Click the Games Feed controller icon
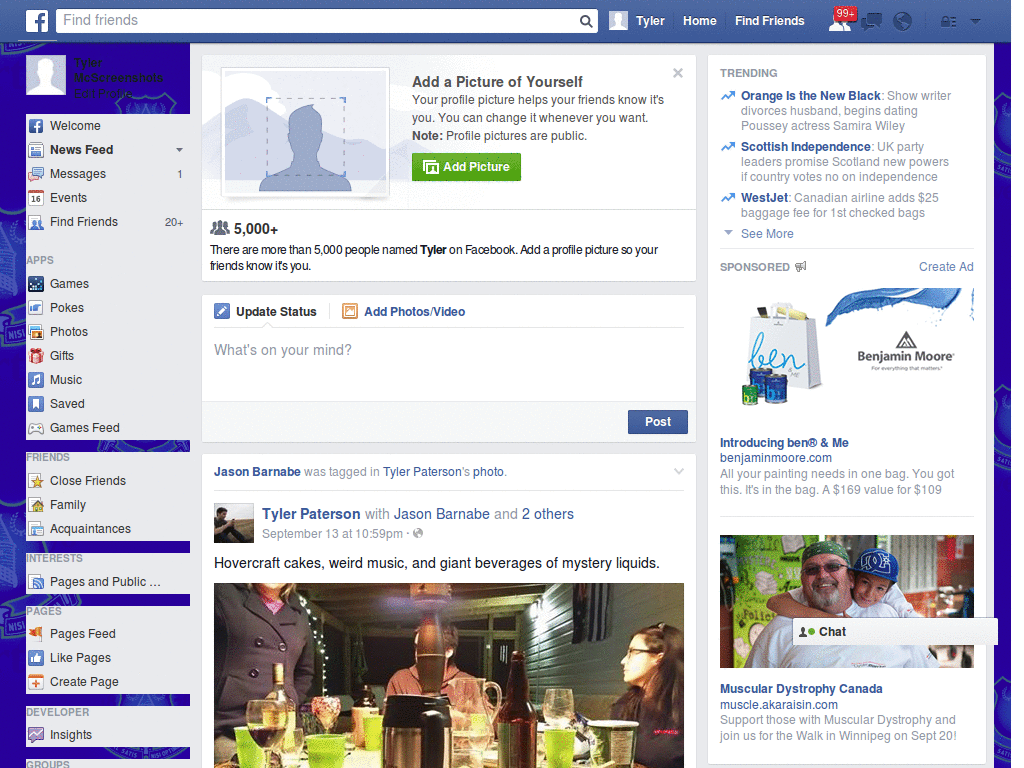This screenshot has height=768, width=1024. tap(36, 428)
